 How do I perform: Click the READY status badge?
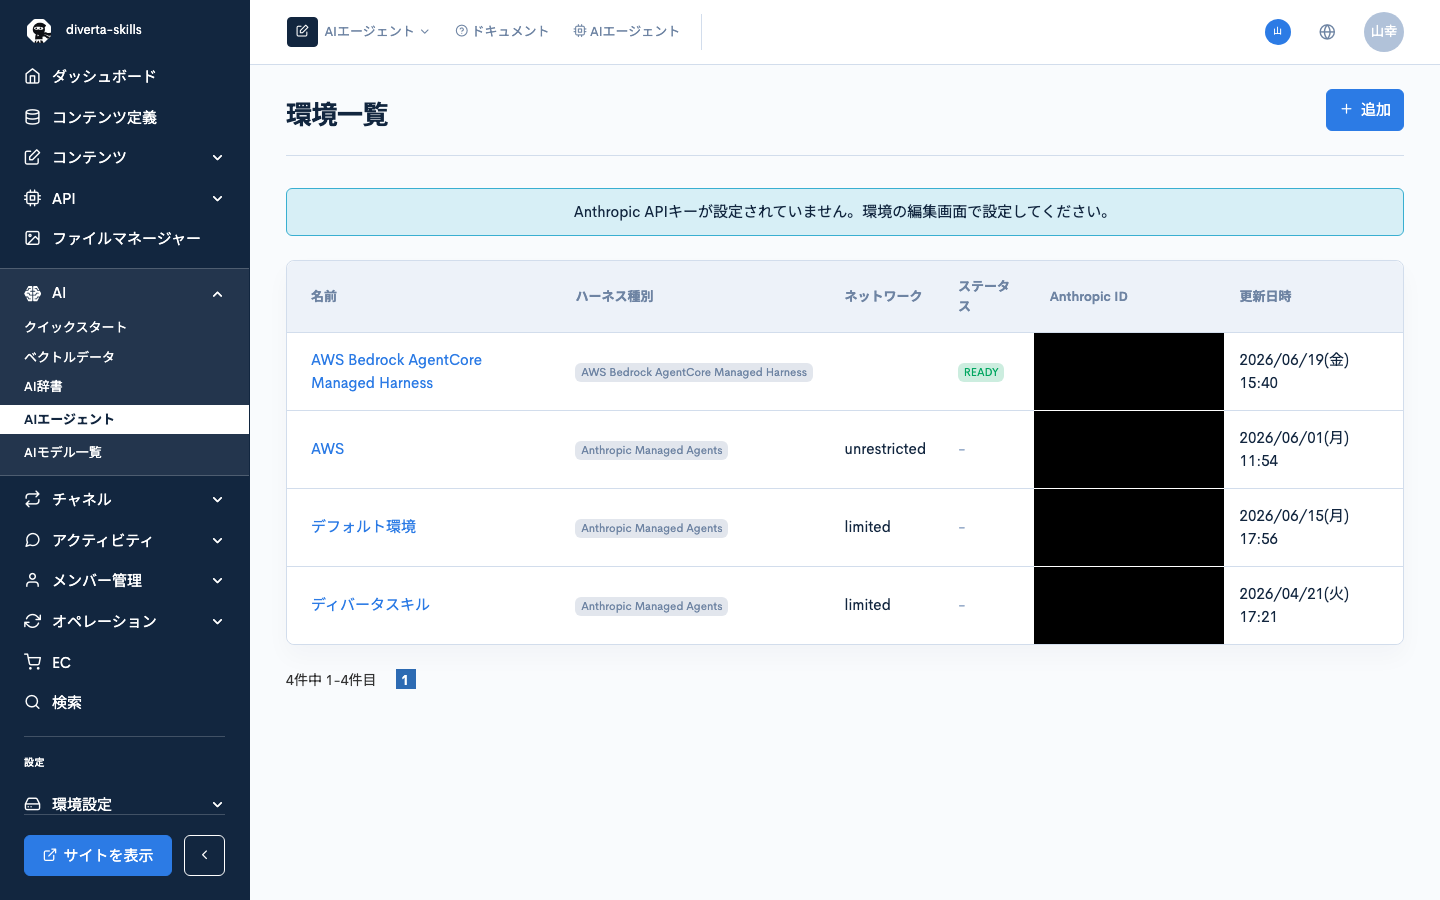click(x=981, y=372)
